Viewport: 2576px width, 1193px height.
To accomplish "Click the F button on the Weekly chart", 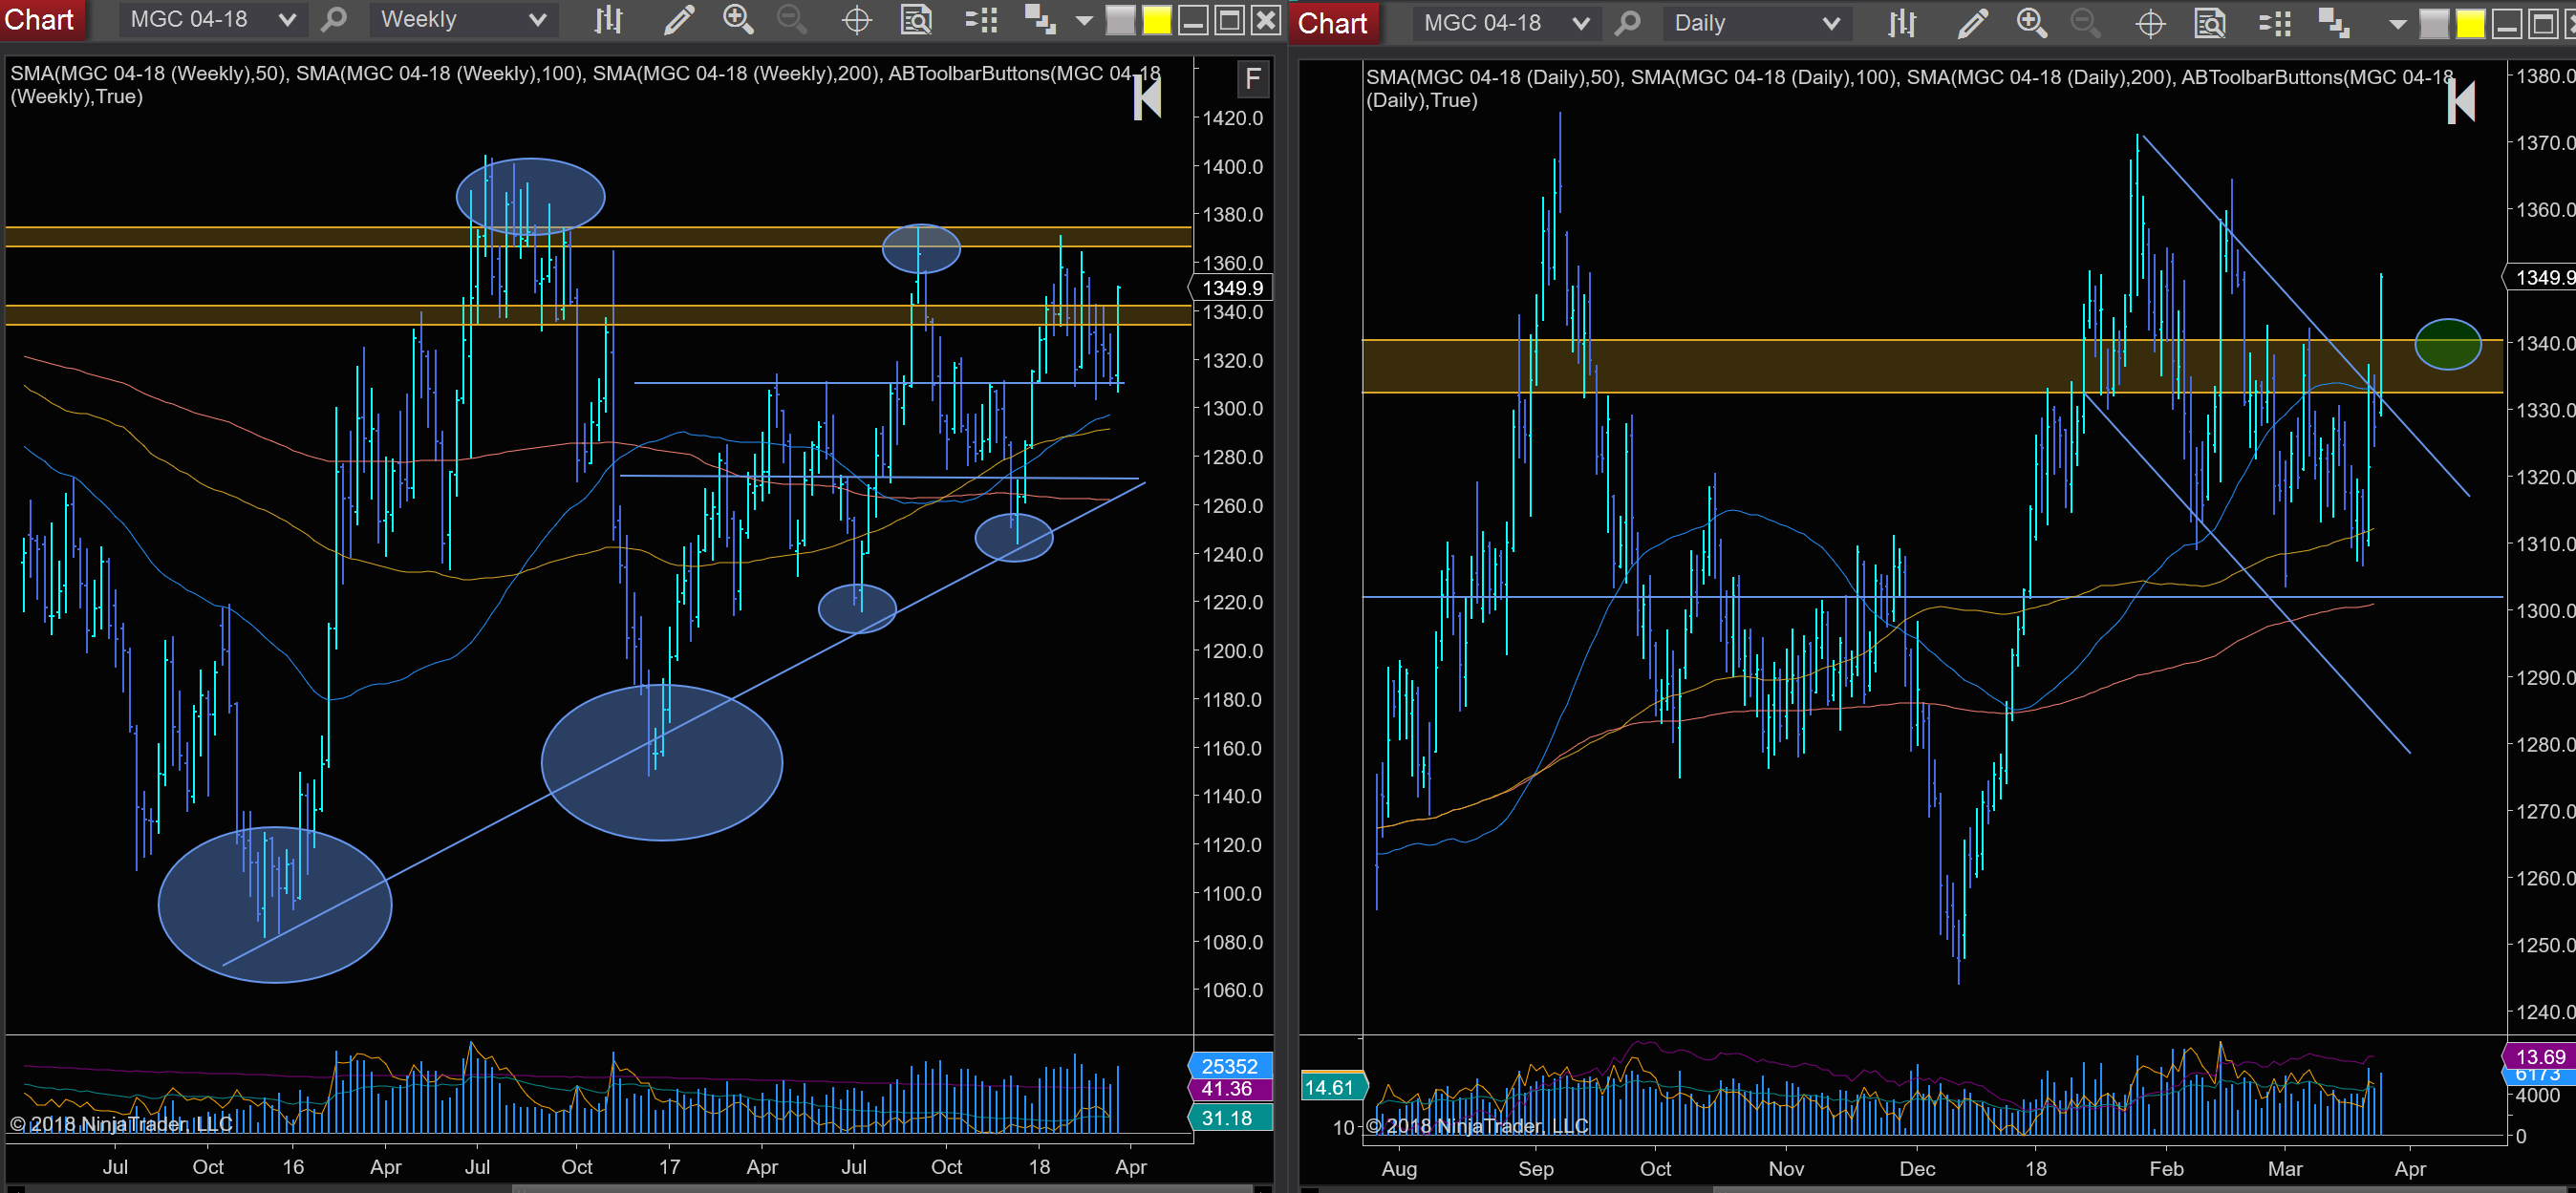I will coord(1253,79).
